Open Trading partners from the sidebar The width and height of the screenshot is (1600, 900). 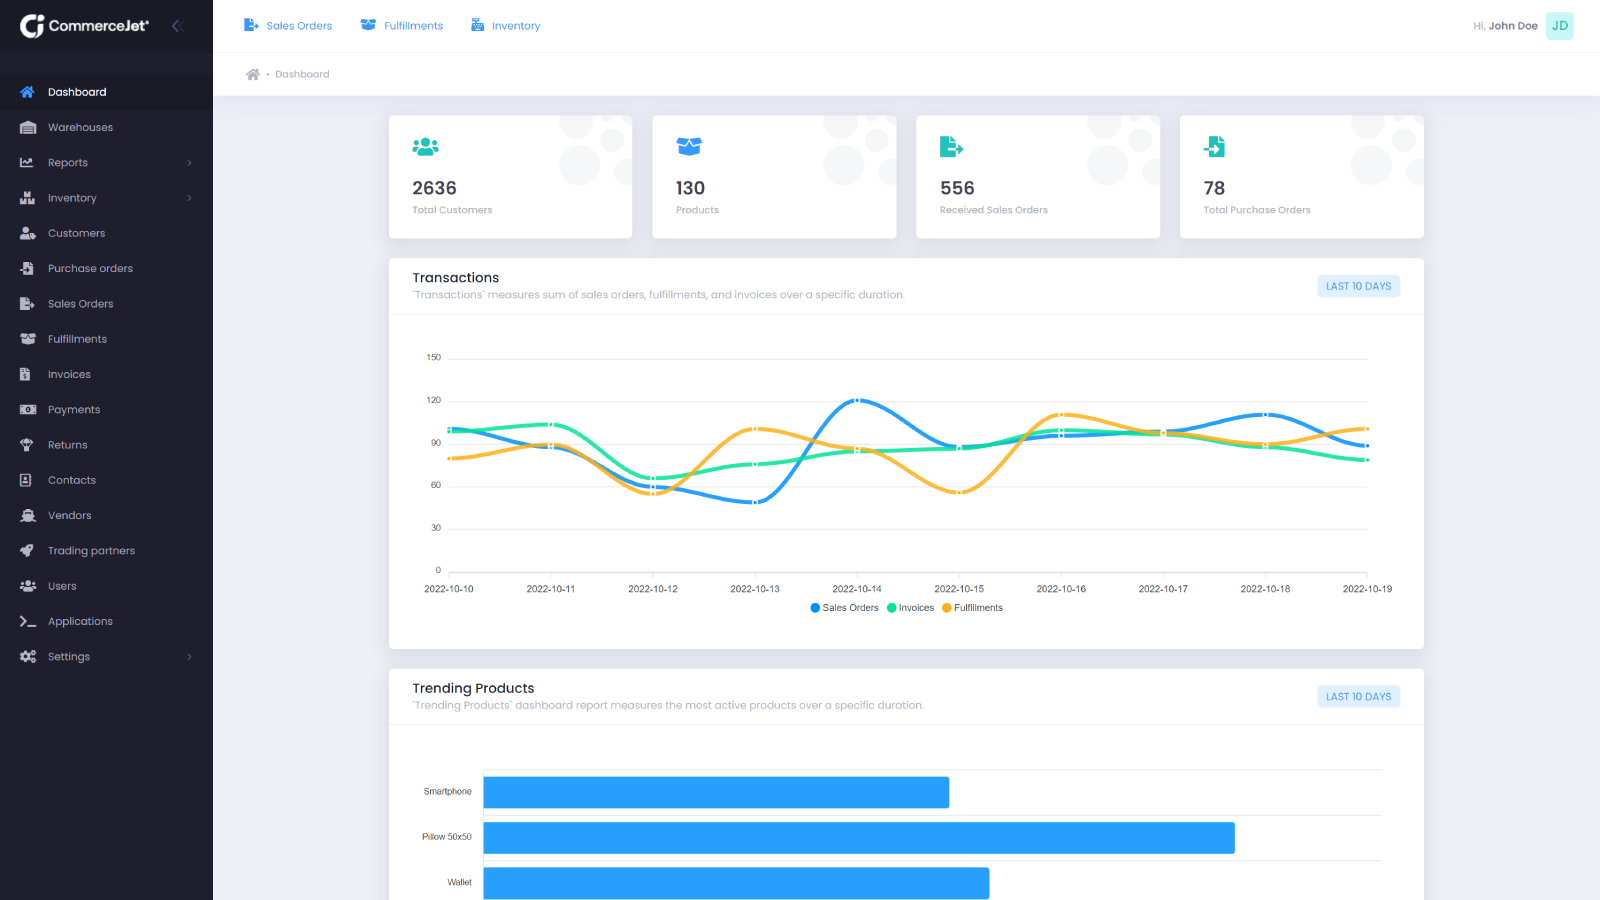click(x=91, y=550)
